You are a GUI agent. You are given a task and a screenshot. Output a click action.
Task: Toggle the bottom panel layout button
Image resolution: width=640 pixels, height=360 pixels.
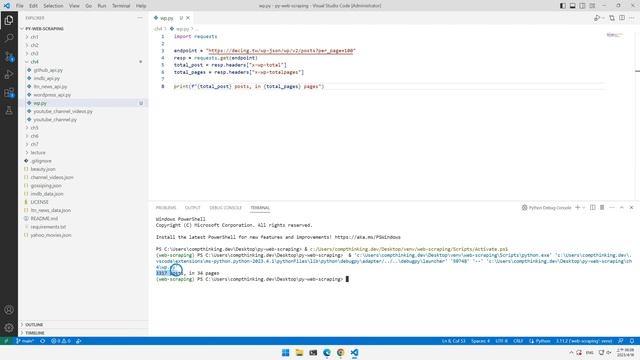point(573,6)
